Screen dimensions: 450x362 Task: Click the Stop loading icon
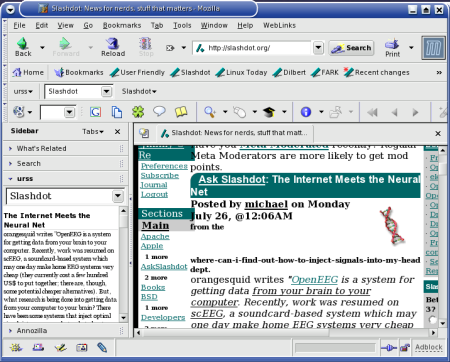pos(146,44)
